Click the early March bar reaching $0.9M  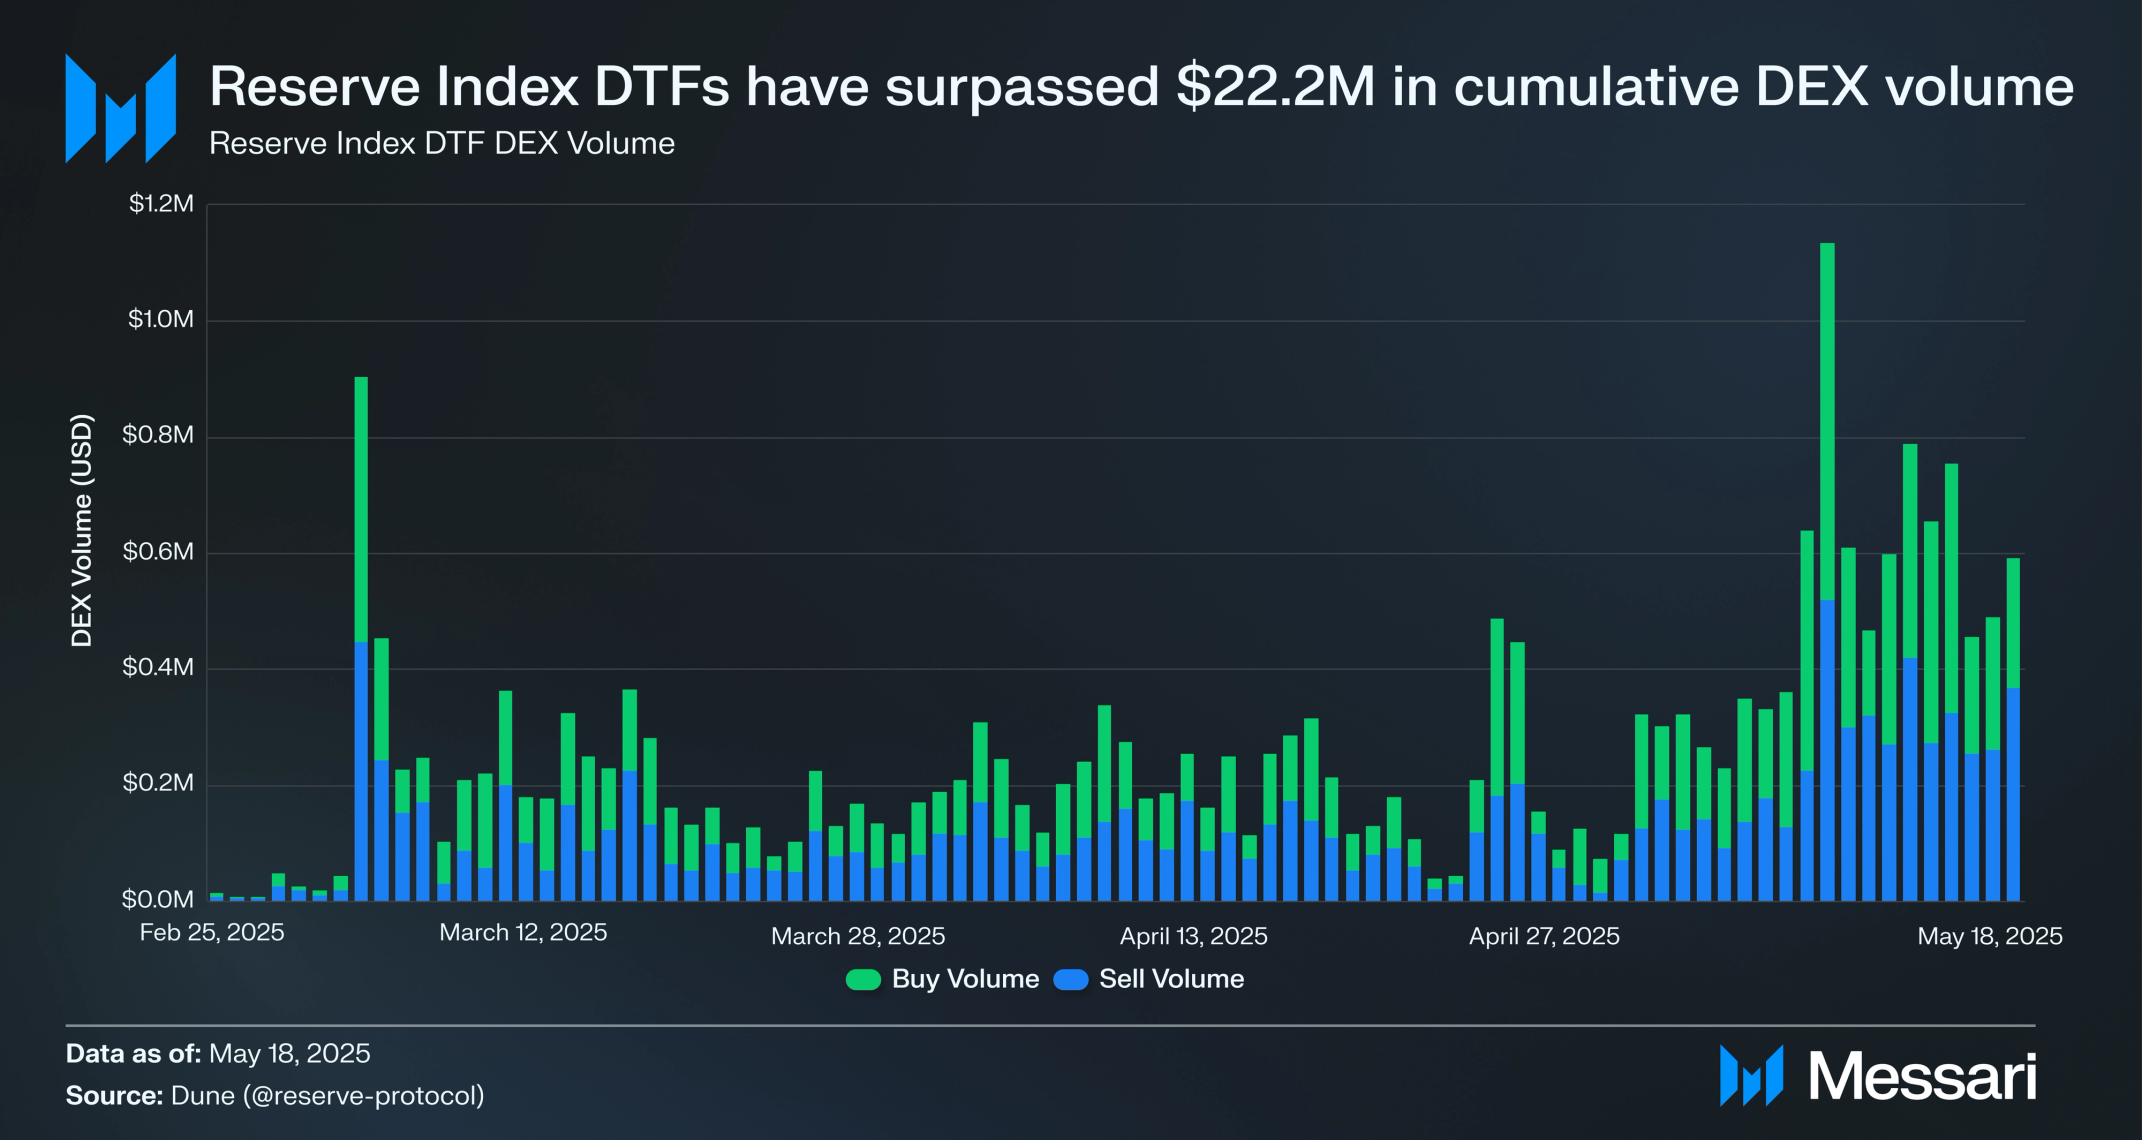361,639
